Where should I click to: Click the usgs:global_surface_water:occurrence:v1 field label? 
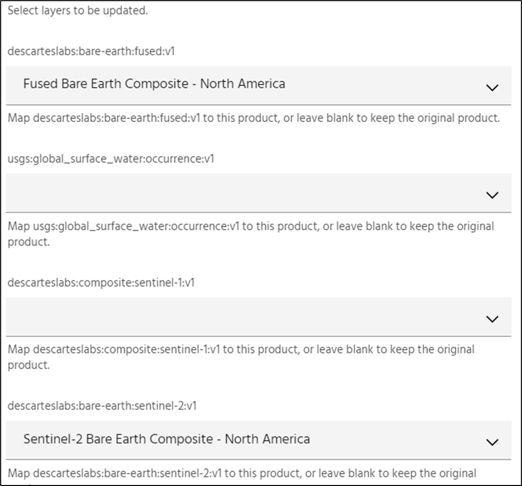point(111,159)
